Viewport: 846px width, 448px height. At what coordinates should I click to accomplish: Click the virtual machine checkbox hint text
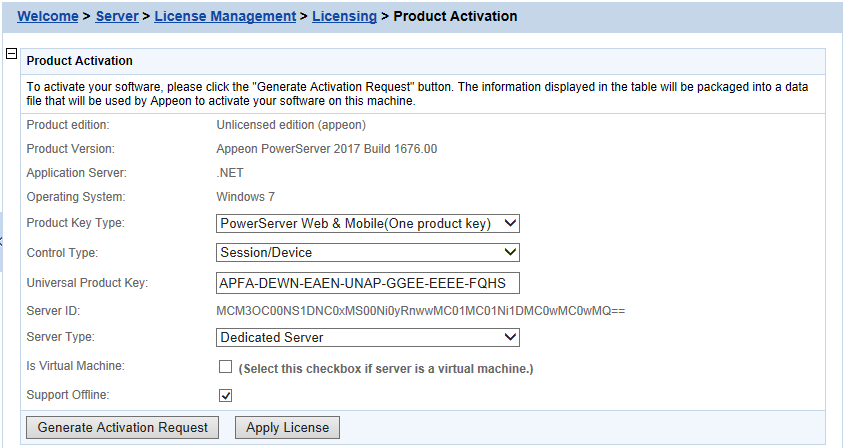click(x=386, y=369)
